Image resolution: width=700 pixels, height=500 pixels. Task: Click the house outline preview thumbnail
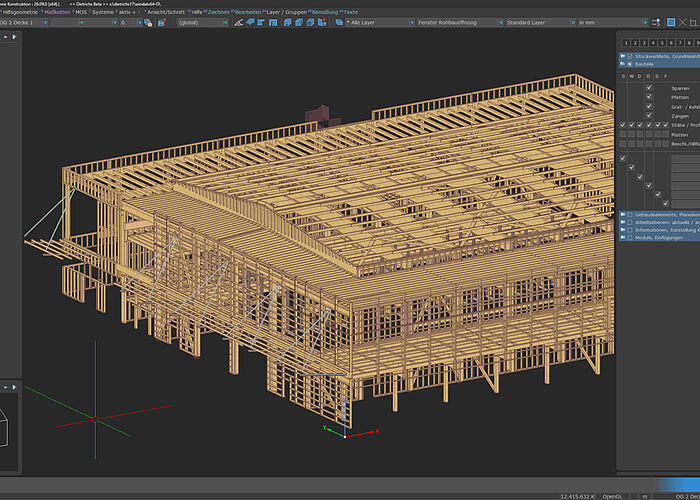(x=4, y=428)
